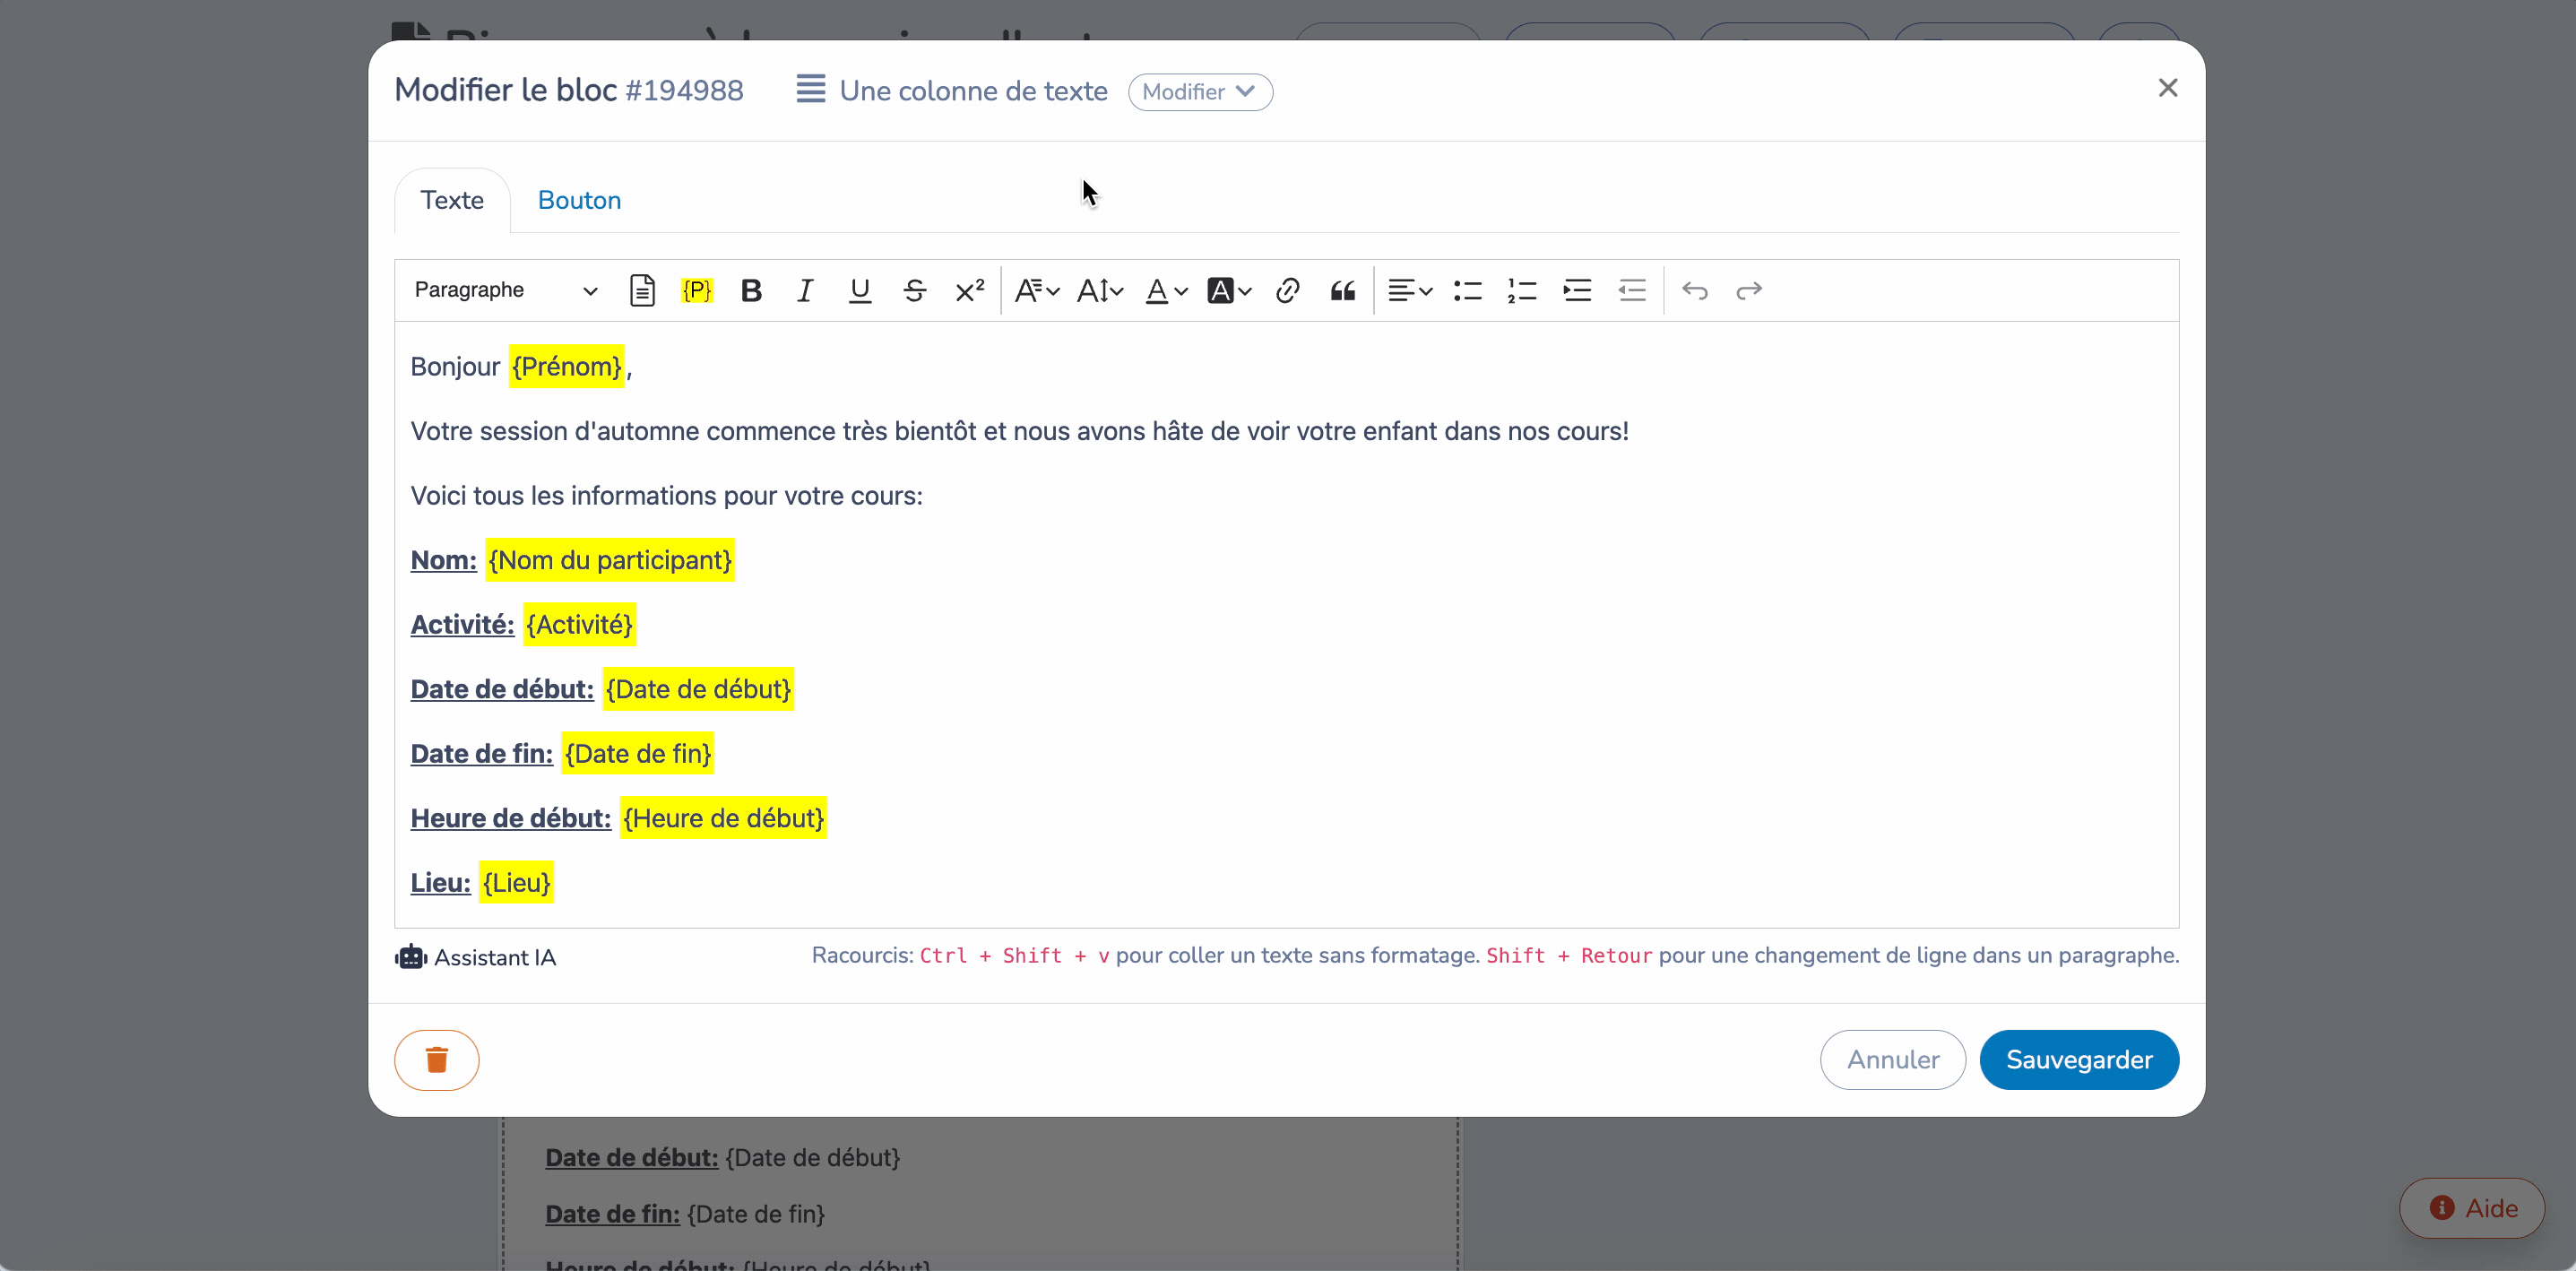The image size is (2576, 1271).
Task: Insert a link with the chain icon
Action: [1288, 290]
